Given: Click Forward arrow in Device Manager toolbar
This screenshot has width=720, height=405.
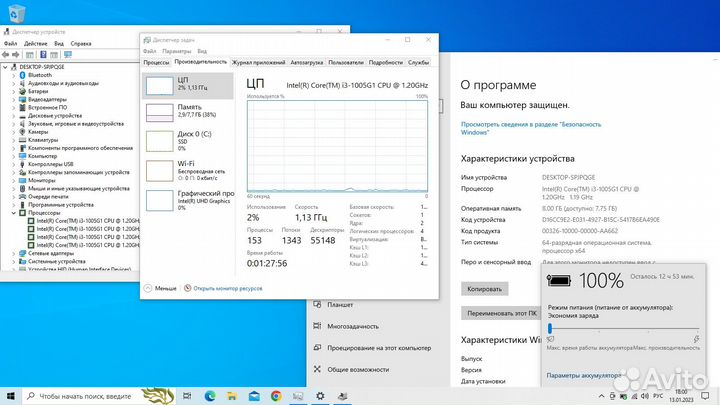Looking at the screenshot, I should coord(16,55).
